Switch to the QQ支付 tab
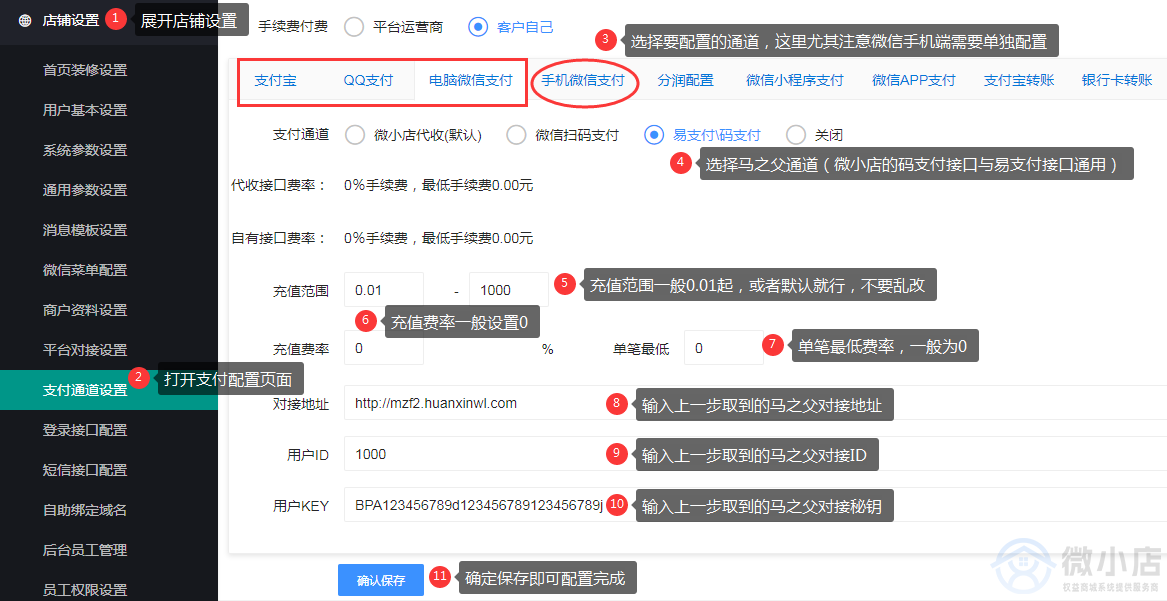This screenshot has width=1167, height=601. coord(368,80)
